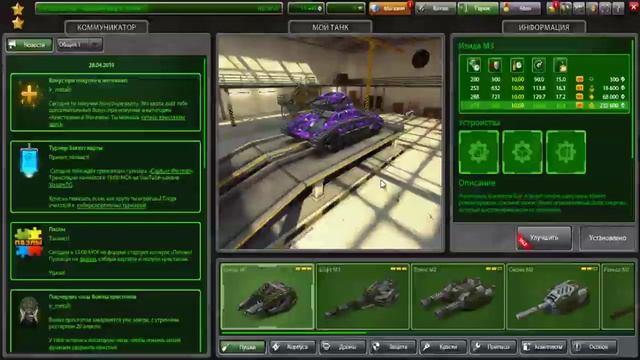This screenshot has width=640, height=360.
Task: Switch to the Новости news tab
Action: [x=29, y=44]
